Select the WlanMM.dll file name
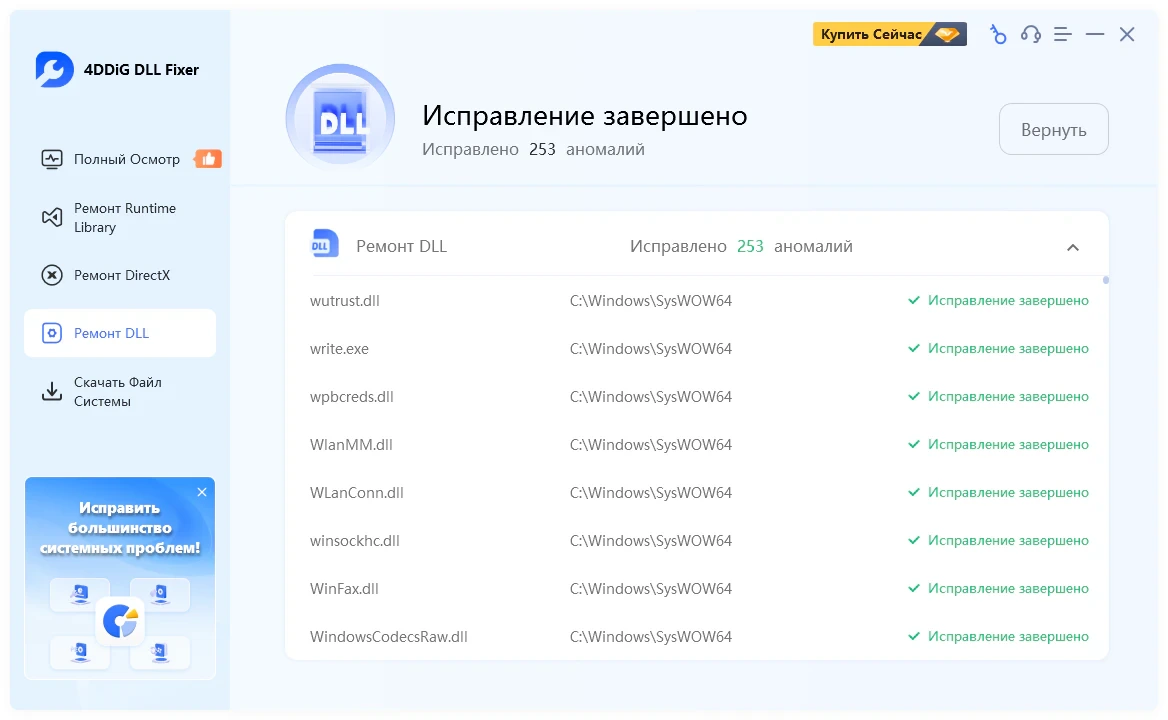The height and width of the screenshot is (720, 1168). (x=351, y=445)
